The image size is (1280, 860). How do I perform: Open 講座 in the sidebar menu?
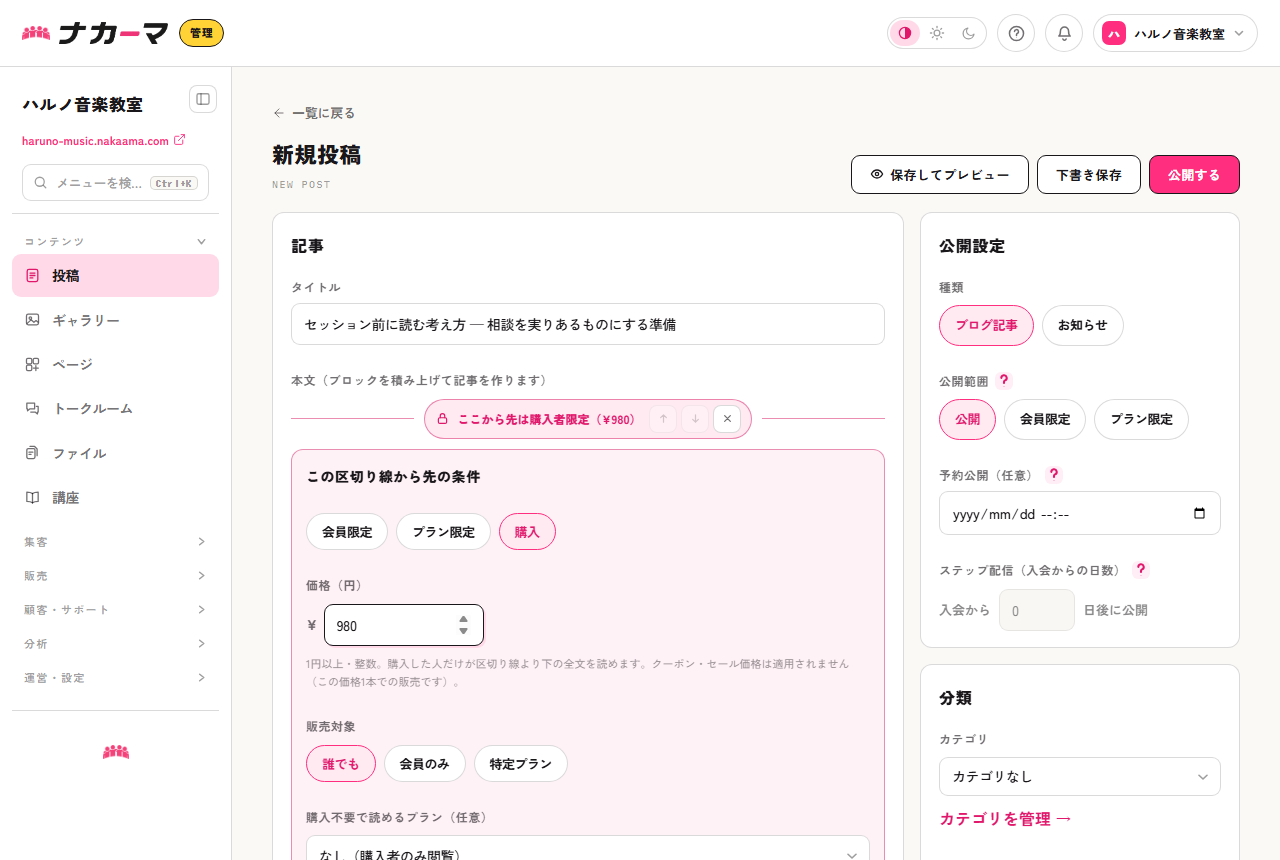tap(116, 497)
